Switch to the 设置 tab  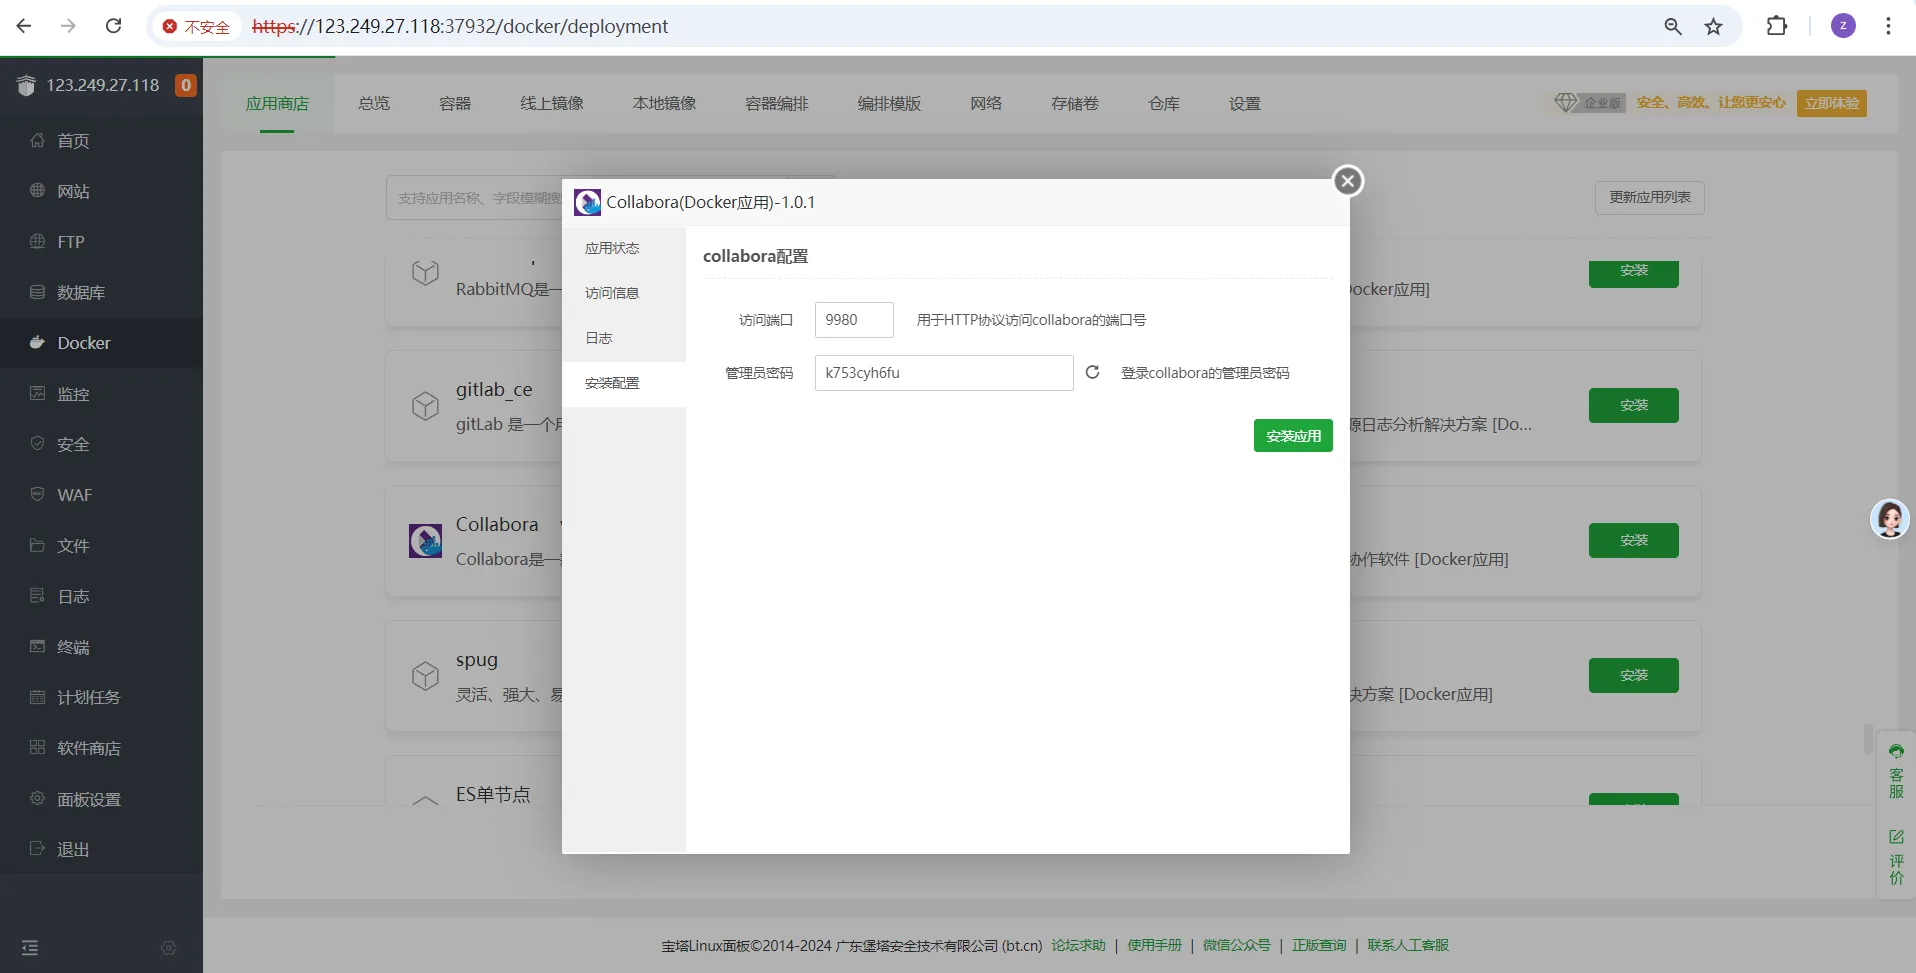tap(1245, 104)
